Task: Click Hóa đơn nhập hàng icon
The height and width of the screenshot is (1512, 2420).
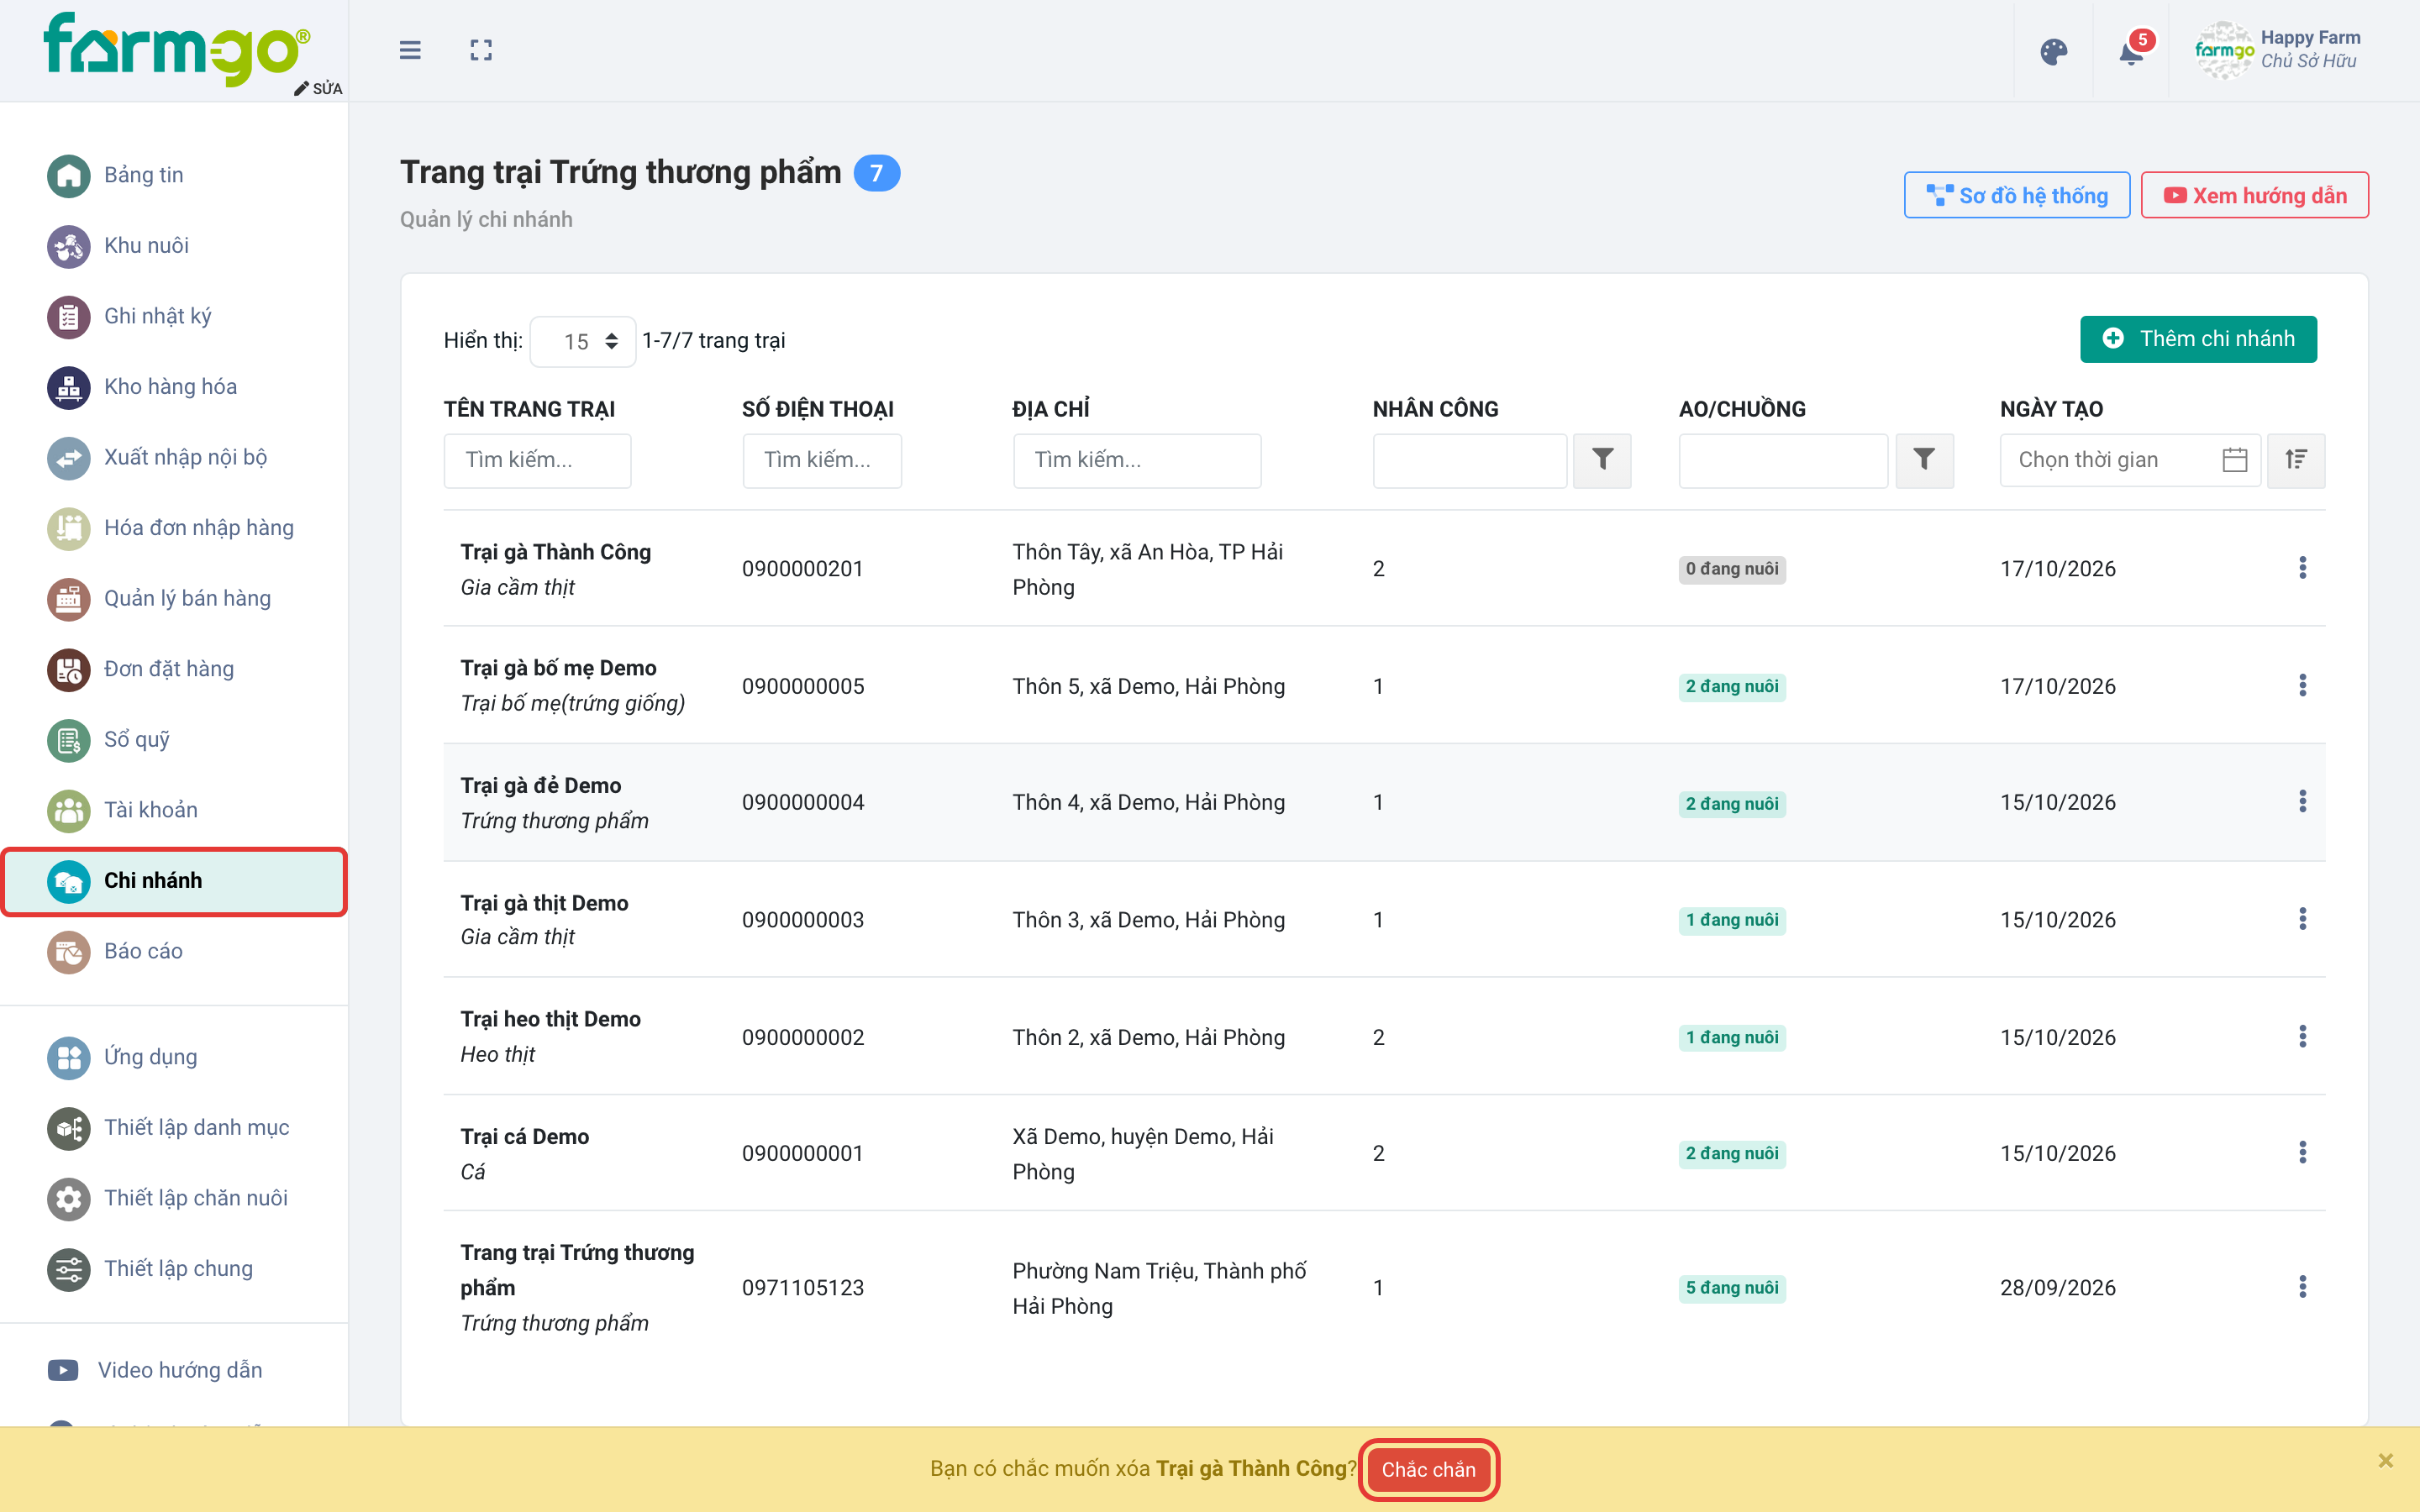Action: 68,528
